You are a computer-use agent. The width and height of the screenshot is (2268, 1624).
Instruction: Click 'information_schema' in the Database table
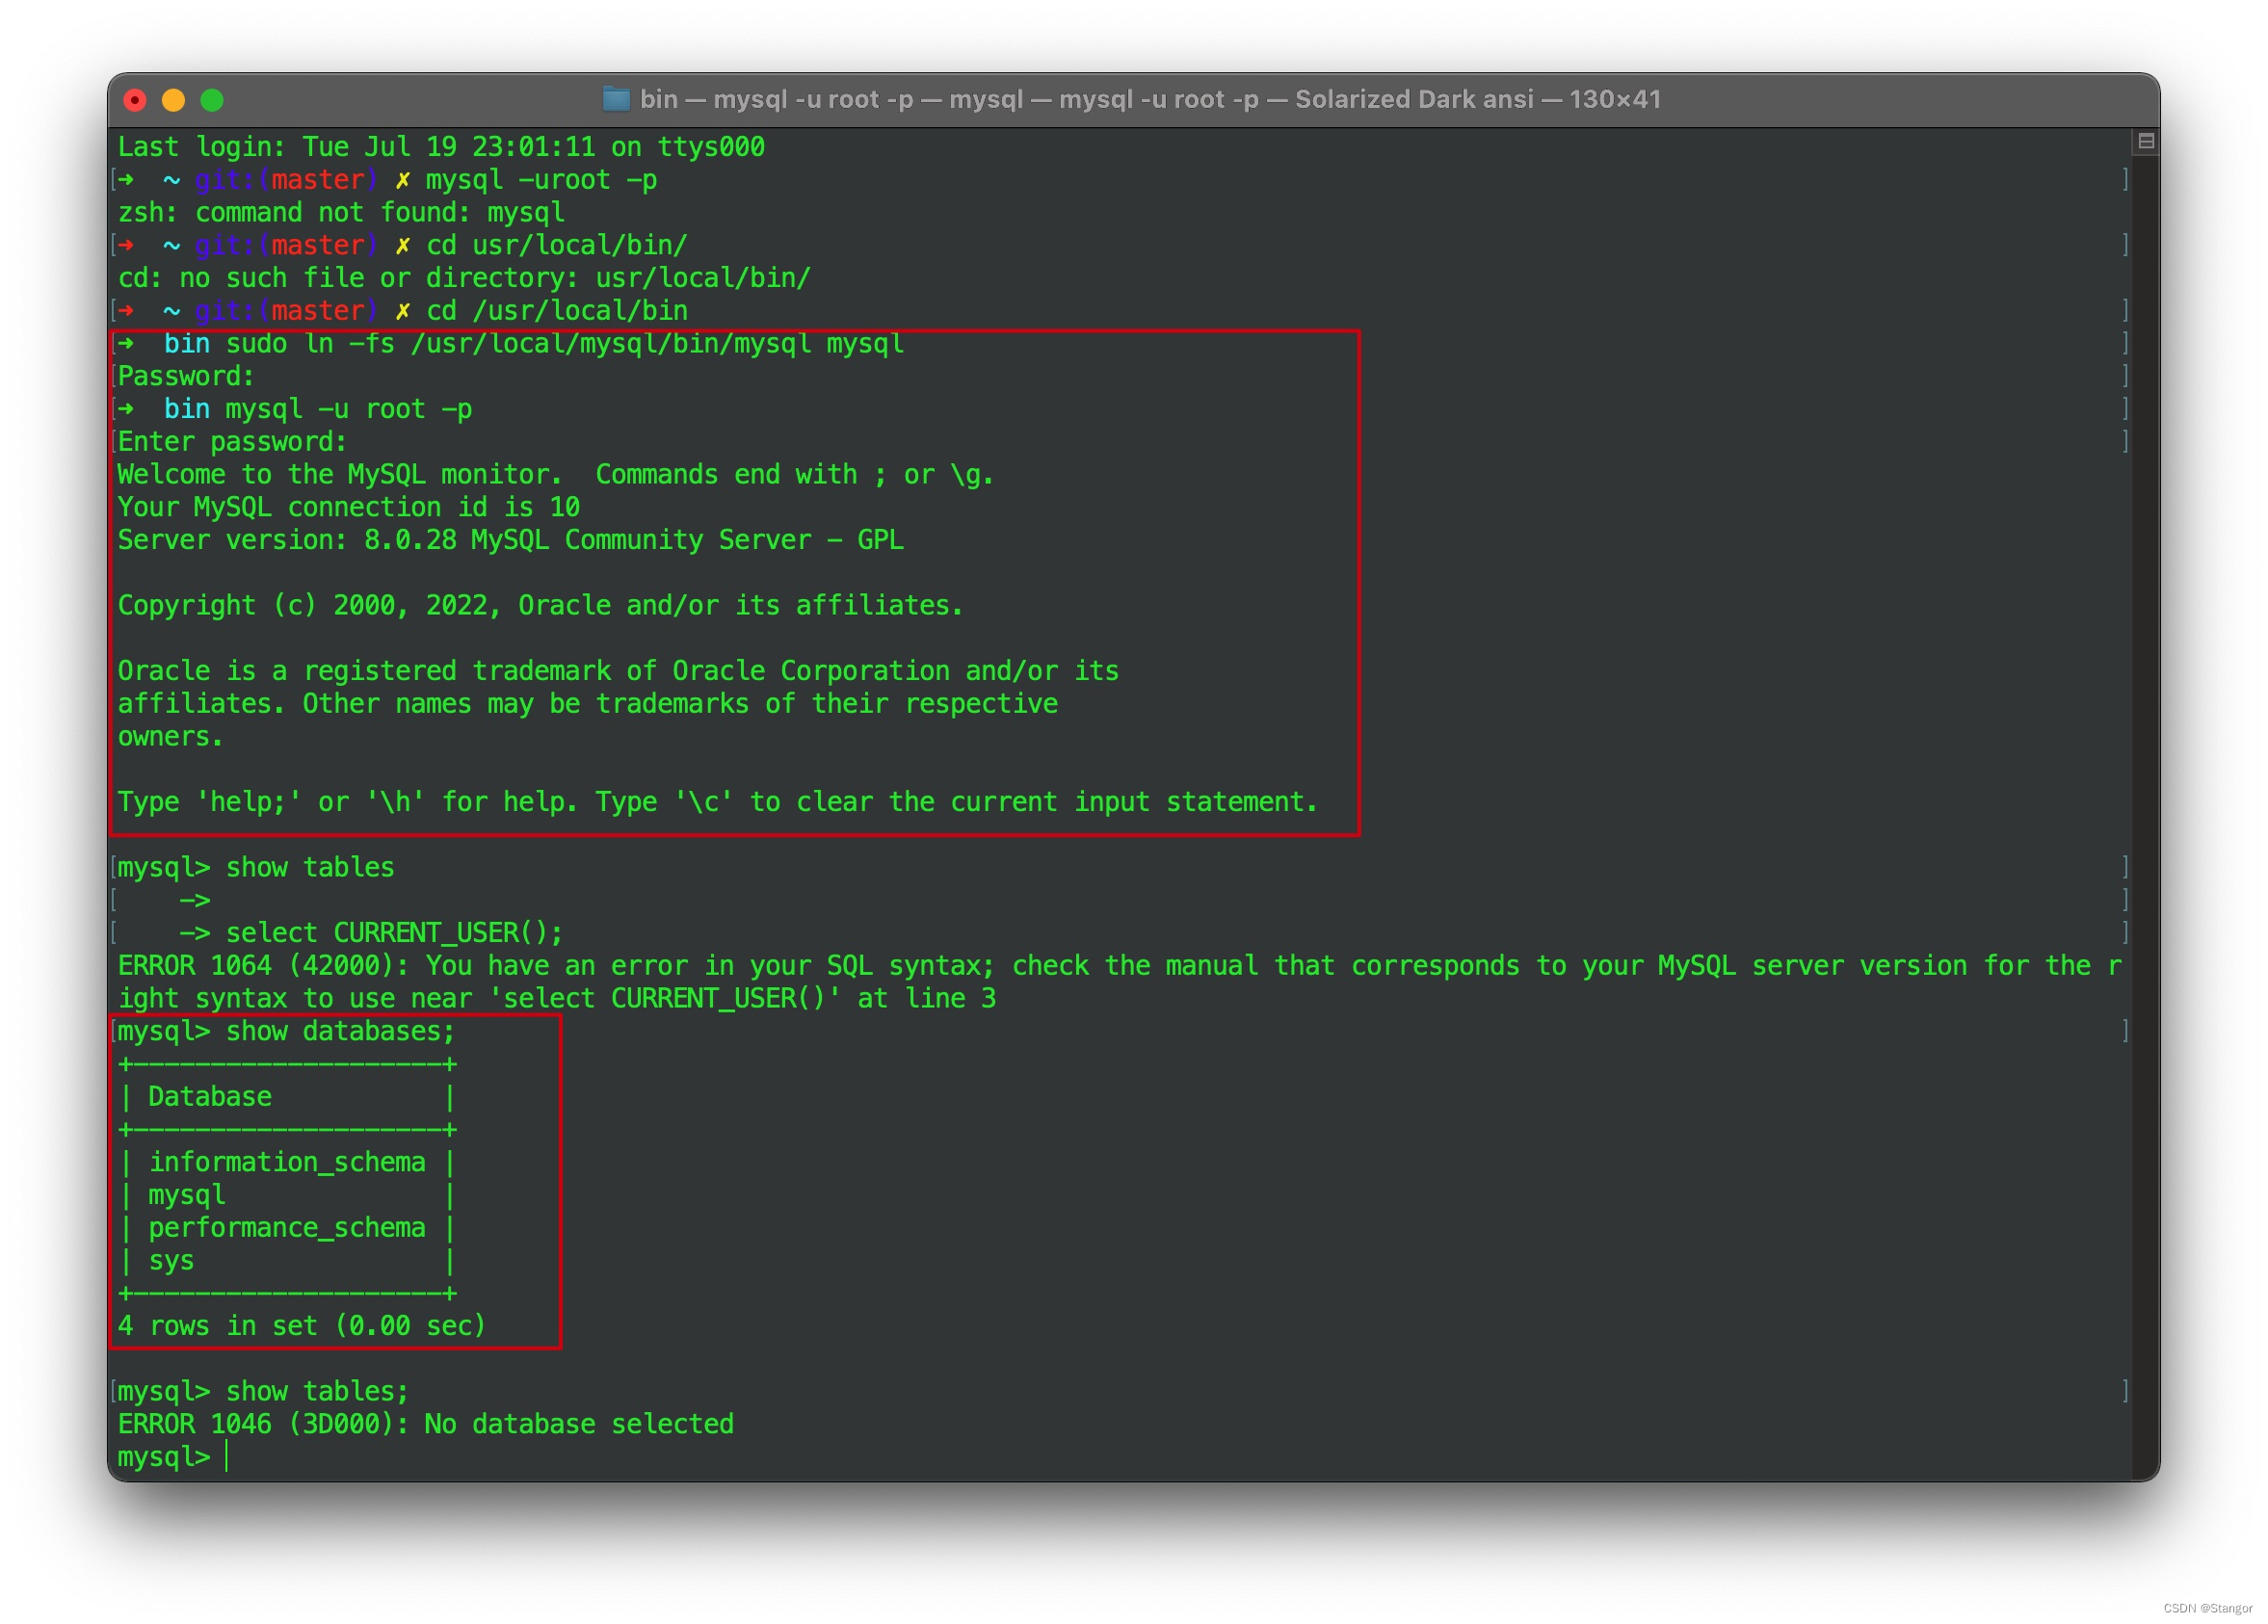[287, 1162]
